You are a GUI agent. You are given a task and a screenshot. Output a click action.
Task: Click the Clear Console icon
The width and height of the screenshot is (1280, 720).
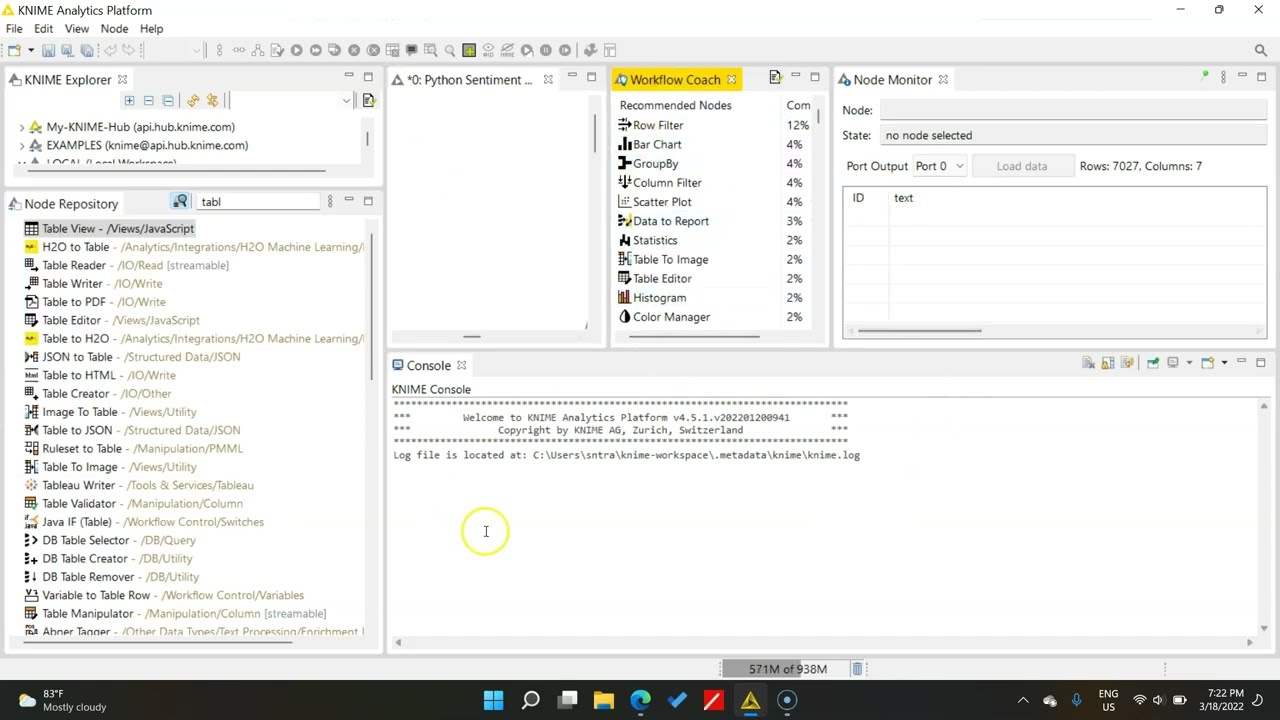click(1088, 363)
